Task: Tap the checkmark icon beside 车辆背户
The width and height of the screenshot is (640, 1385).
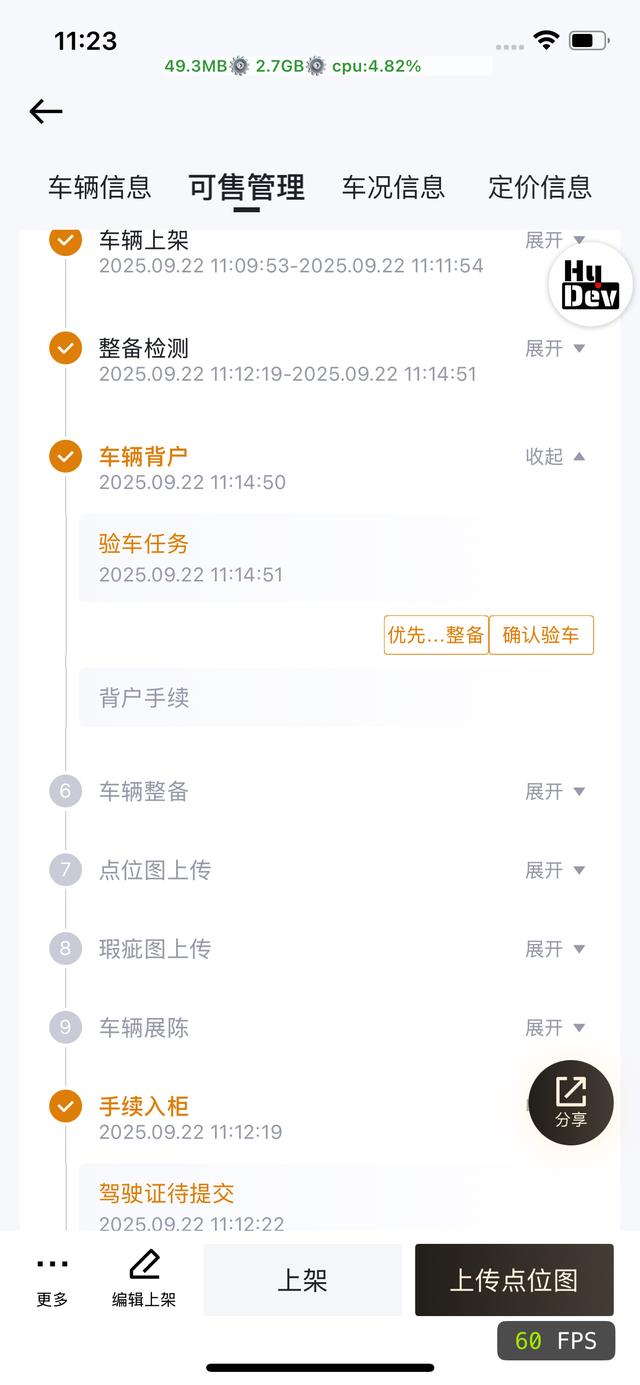Action: pyautogui.click(x=65, y=456)
